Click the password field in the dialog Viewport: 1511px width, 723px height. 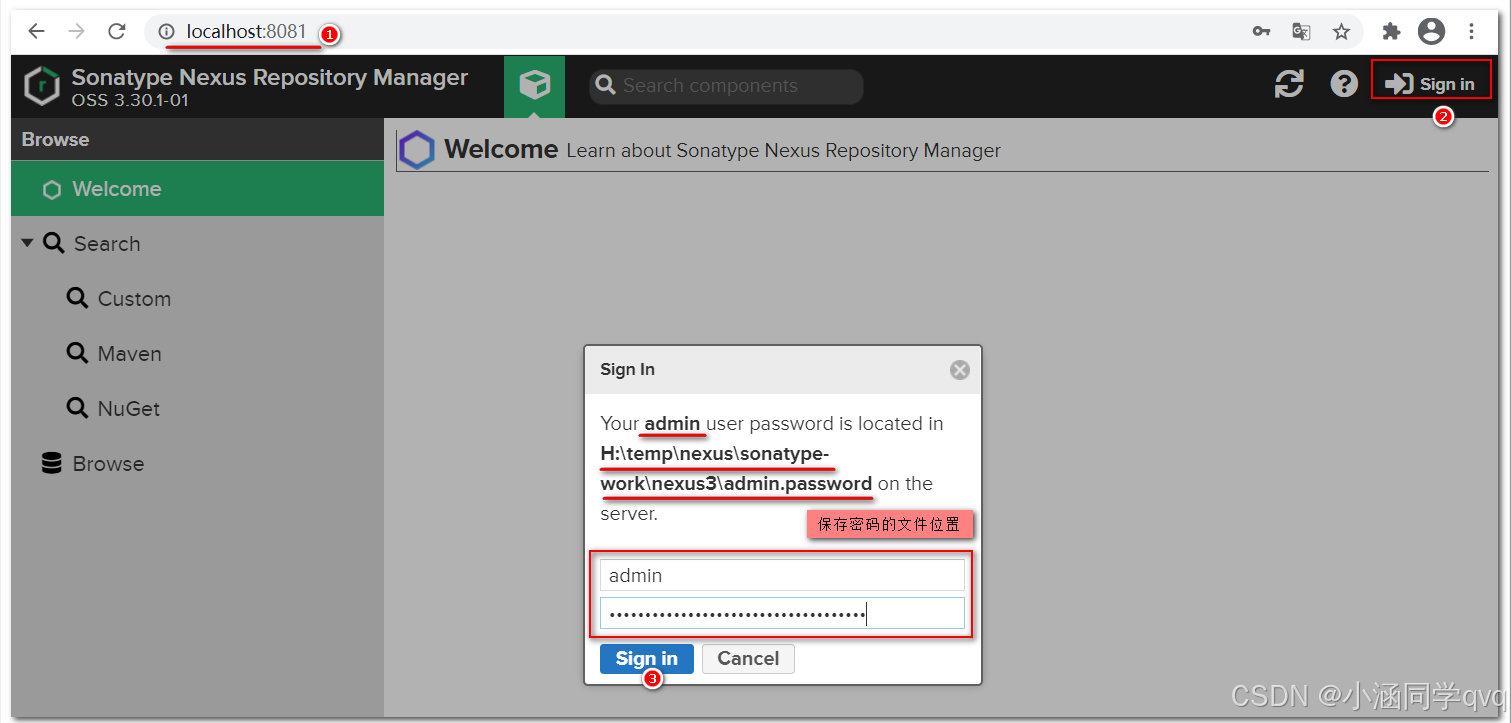(782, 613)
